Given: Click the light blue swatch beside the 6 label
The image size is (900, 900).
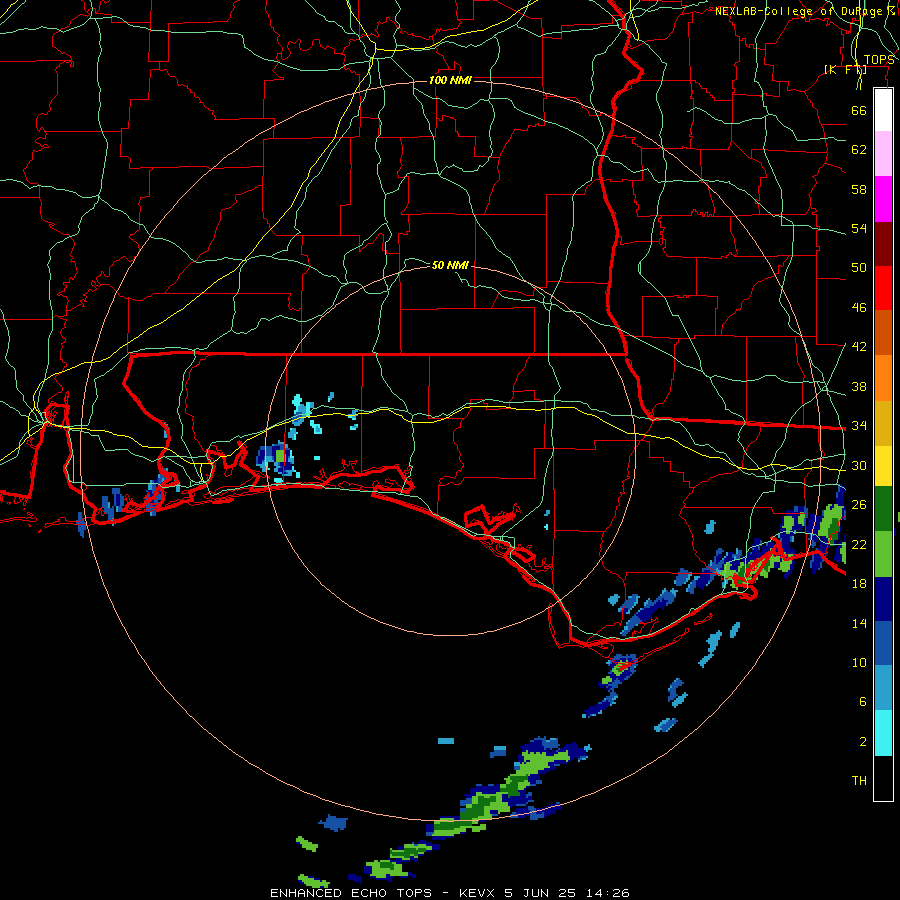Looking at the screenshot, I should (883, 688).
